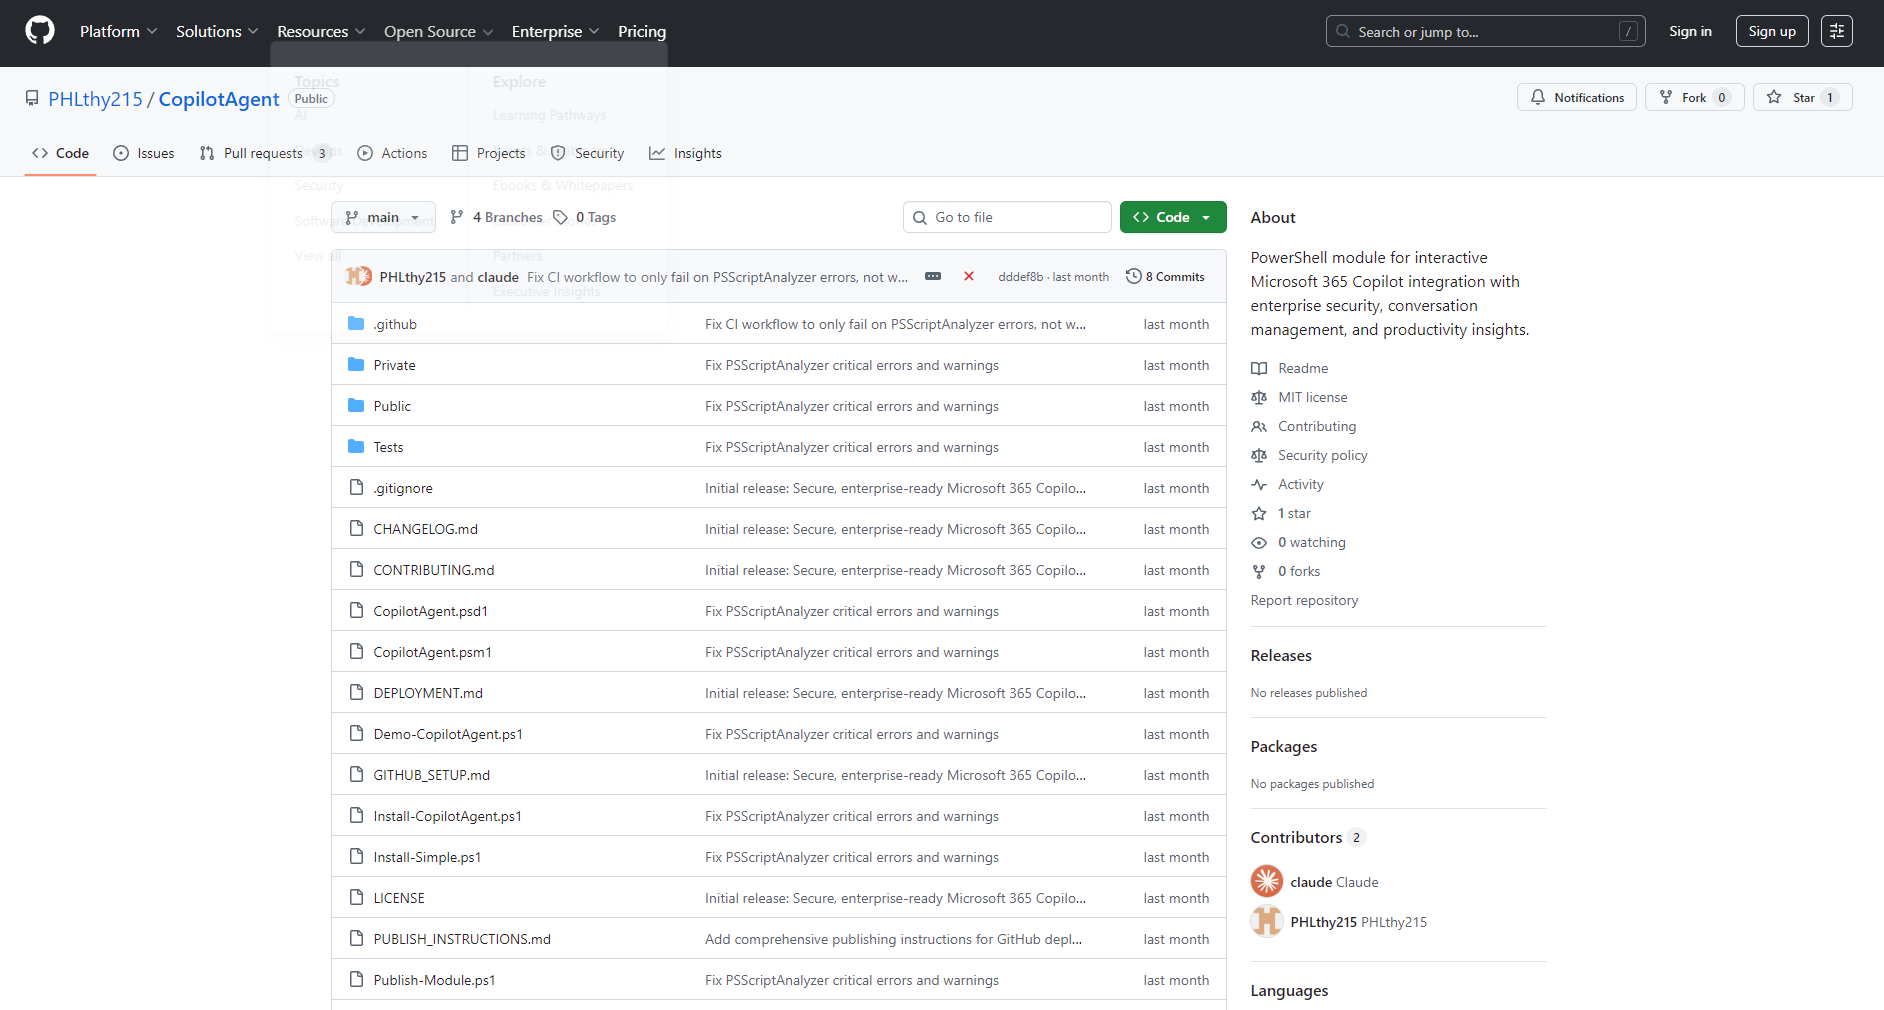
Task: Open the Platform navigation menu
Action: tap(118, 31)
